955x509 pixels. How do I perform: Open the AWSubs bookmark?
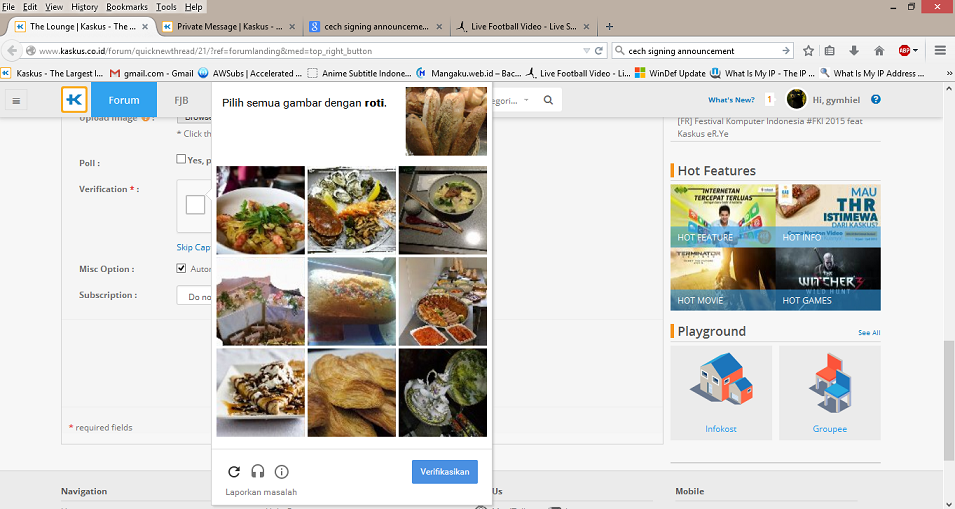250,73
